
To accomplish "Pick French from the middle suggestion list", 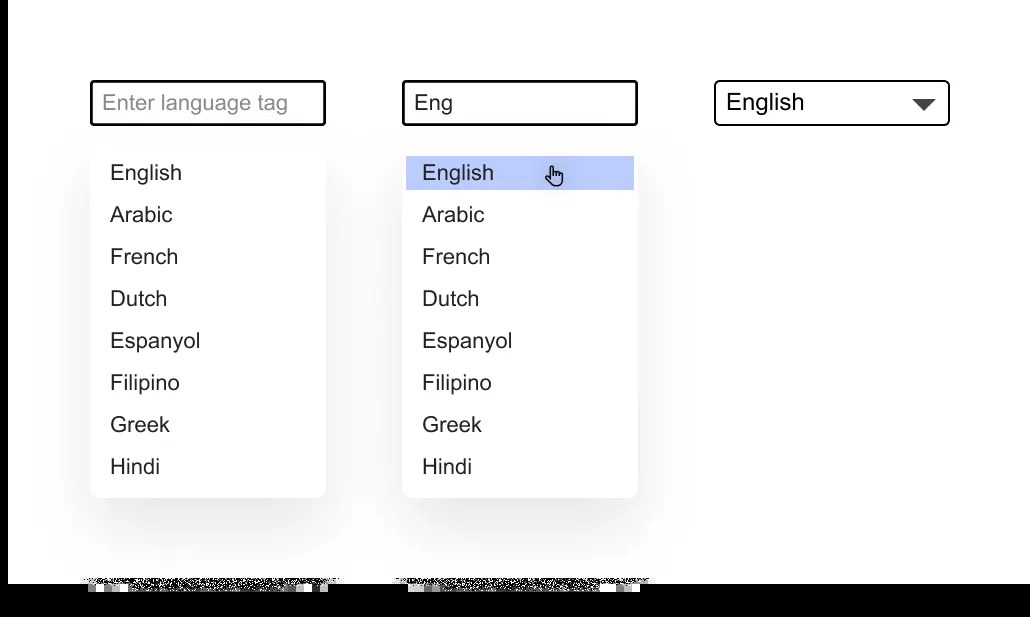I will [520, 257].
